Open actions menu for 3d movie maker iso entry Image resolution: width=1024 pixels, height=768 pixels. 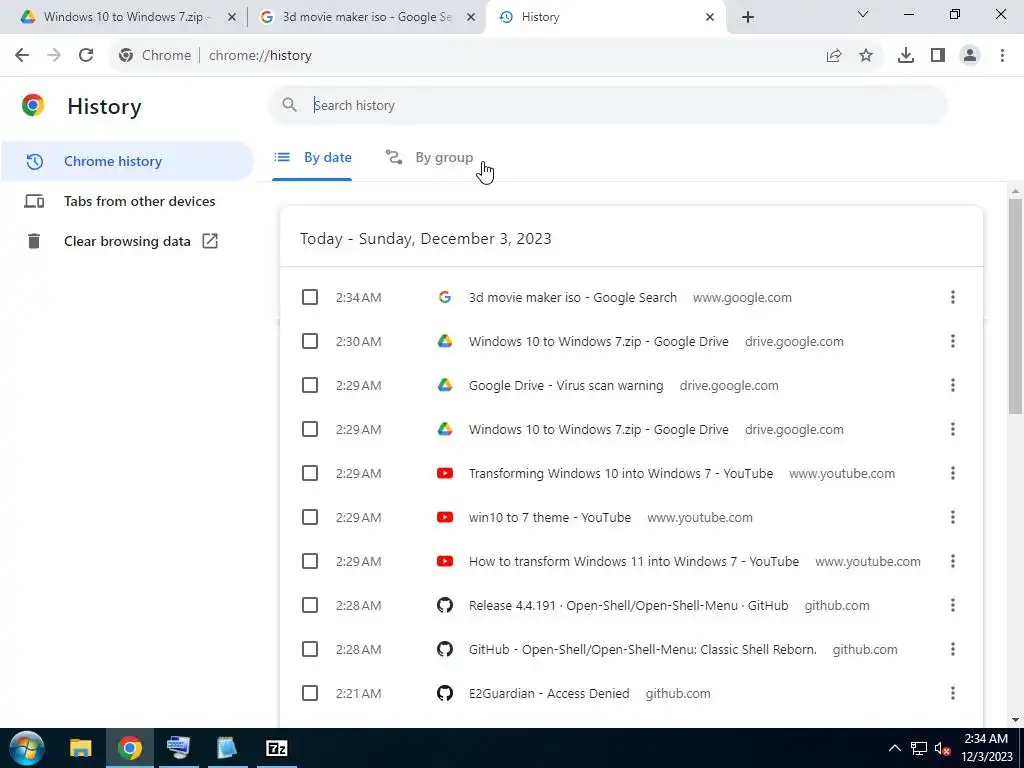coord(953,297)
